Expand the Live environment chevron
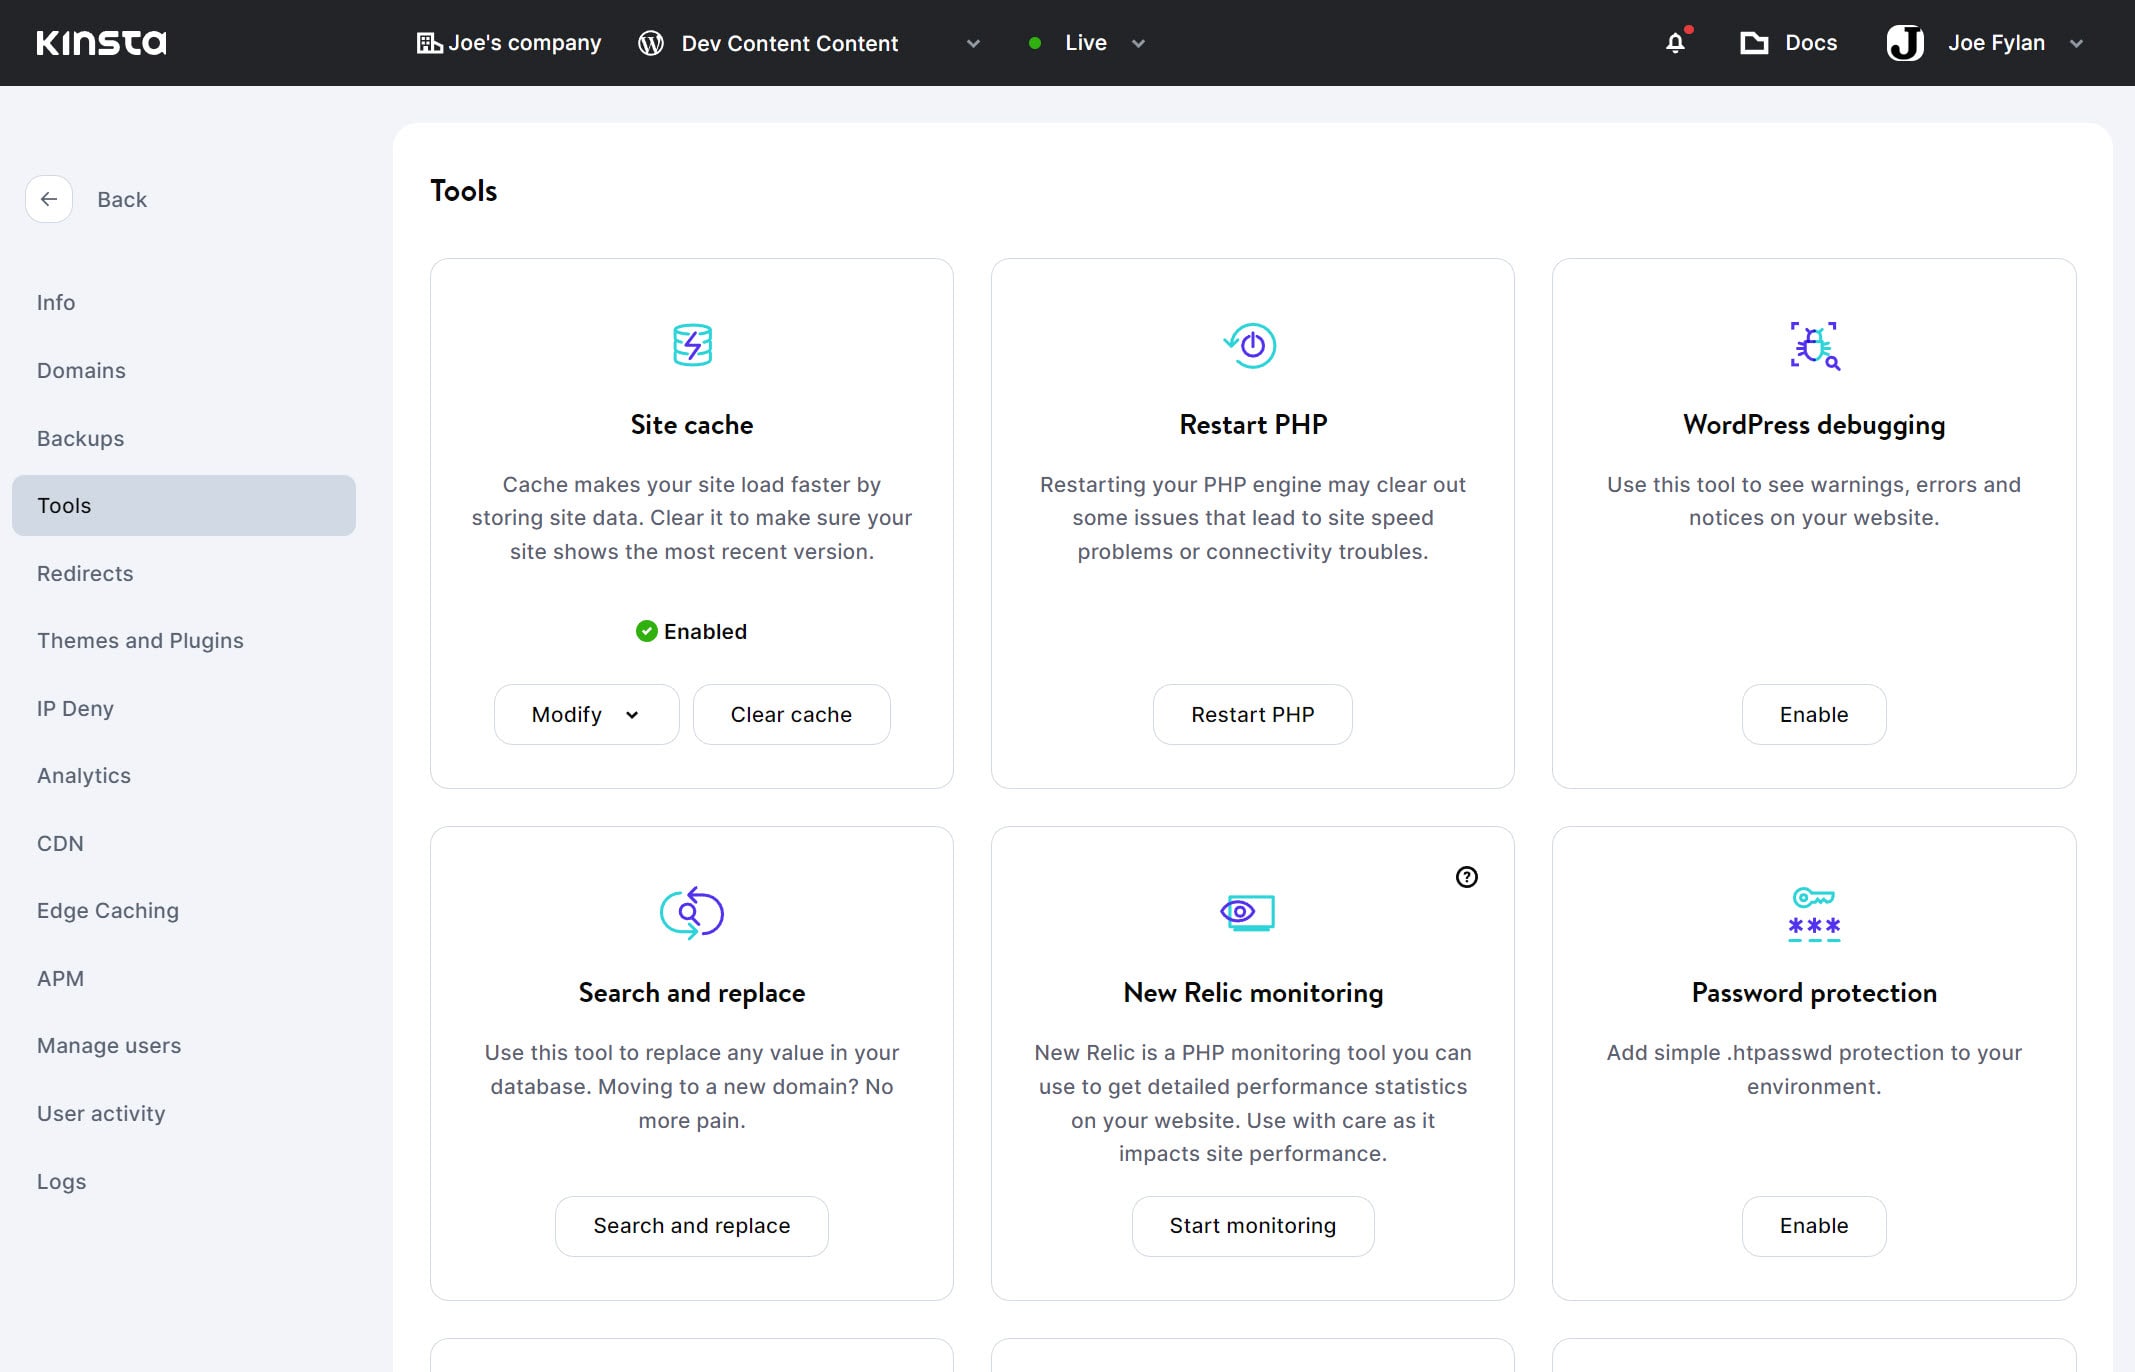This screenshot has height=1372, width=2135. pos(1138,44)
